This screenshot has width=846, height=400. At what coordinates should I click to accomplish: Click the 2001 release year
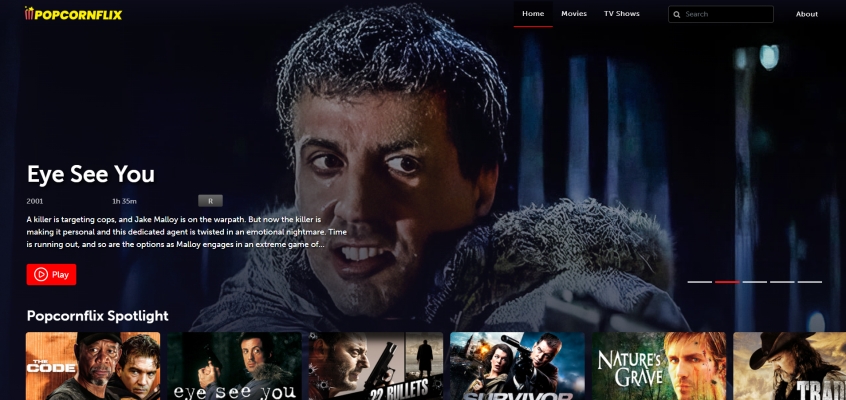(x=35, y=201)
